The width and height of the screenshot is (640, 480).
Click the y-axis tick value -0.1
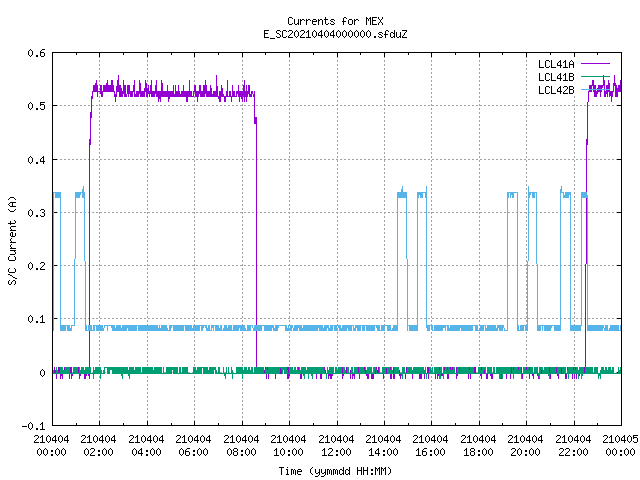click(x=33, y=426)
